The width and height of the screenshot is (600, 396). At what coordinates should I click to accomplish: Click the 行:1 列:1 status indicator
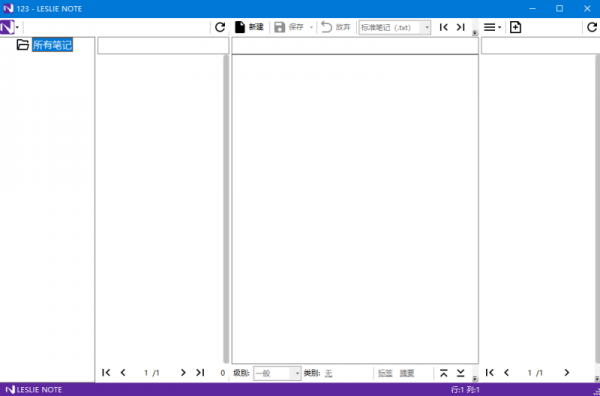(x=465, y=389)
